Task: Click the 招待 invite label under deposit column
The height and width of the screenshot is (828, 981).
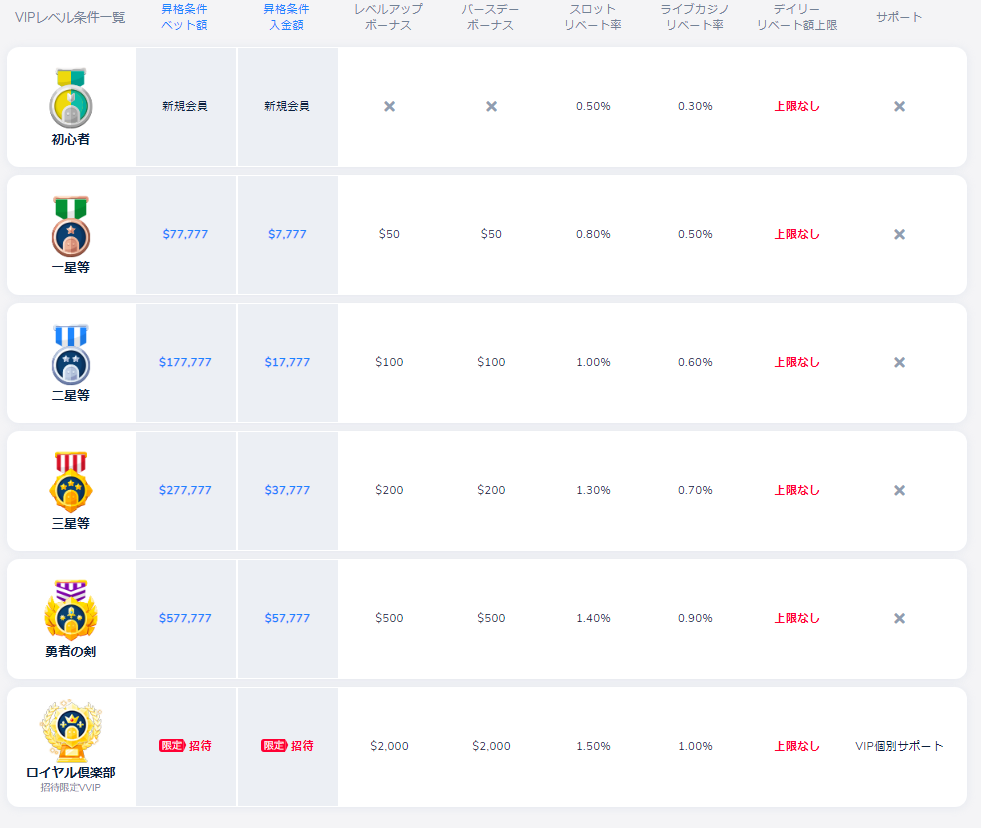Action: pos(302,745)
